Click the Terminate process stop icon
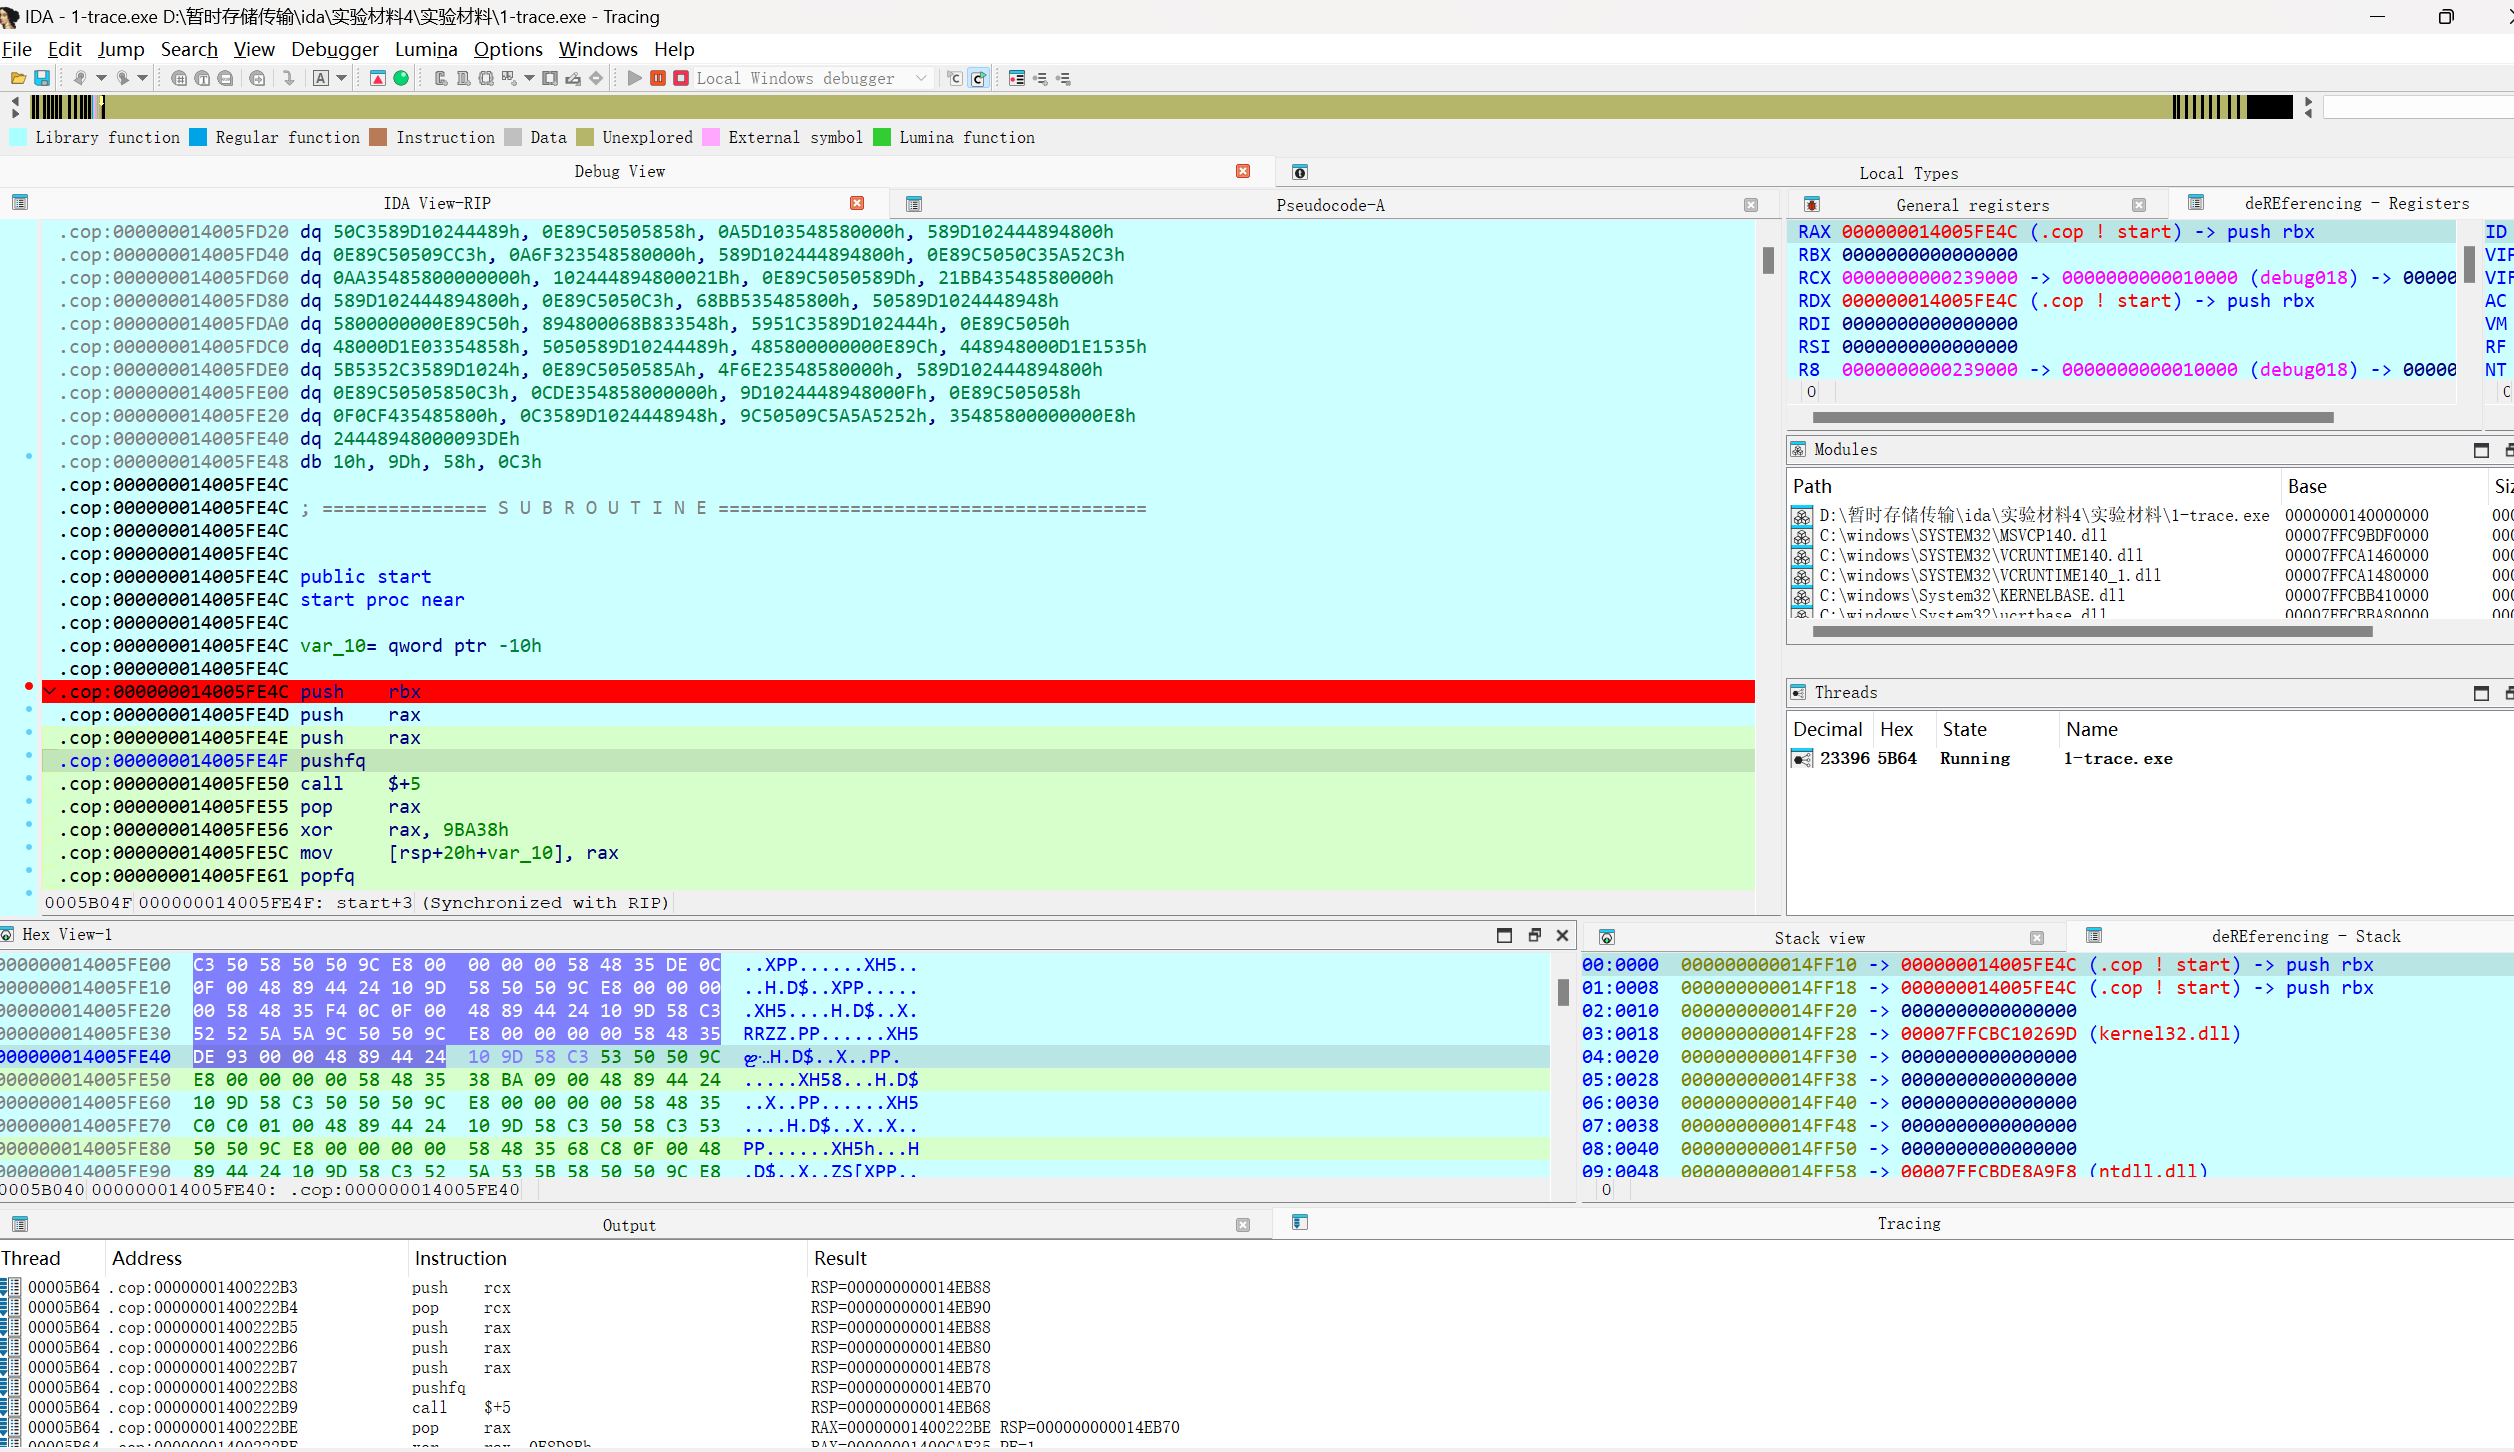 point(681,78)
